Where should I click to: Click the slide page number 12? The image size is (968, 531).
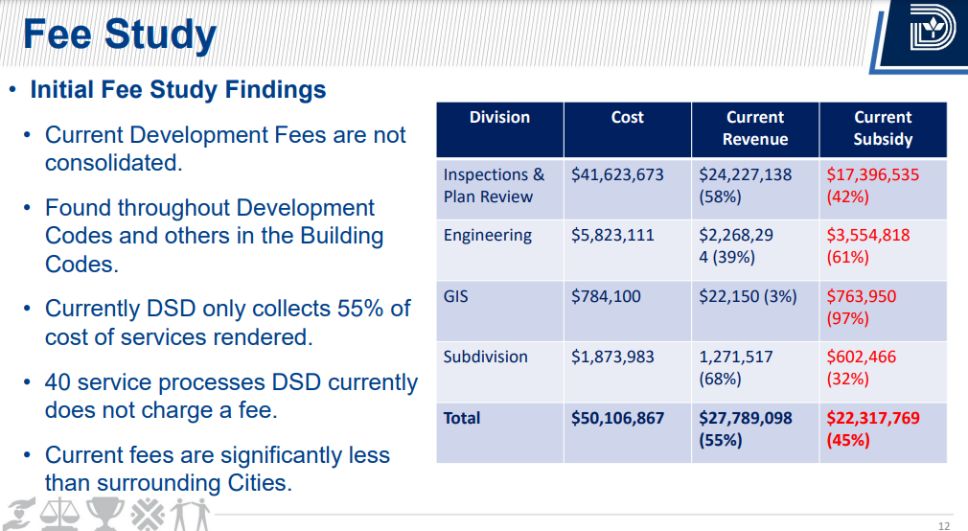(x=943, y=525)
